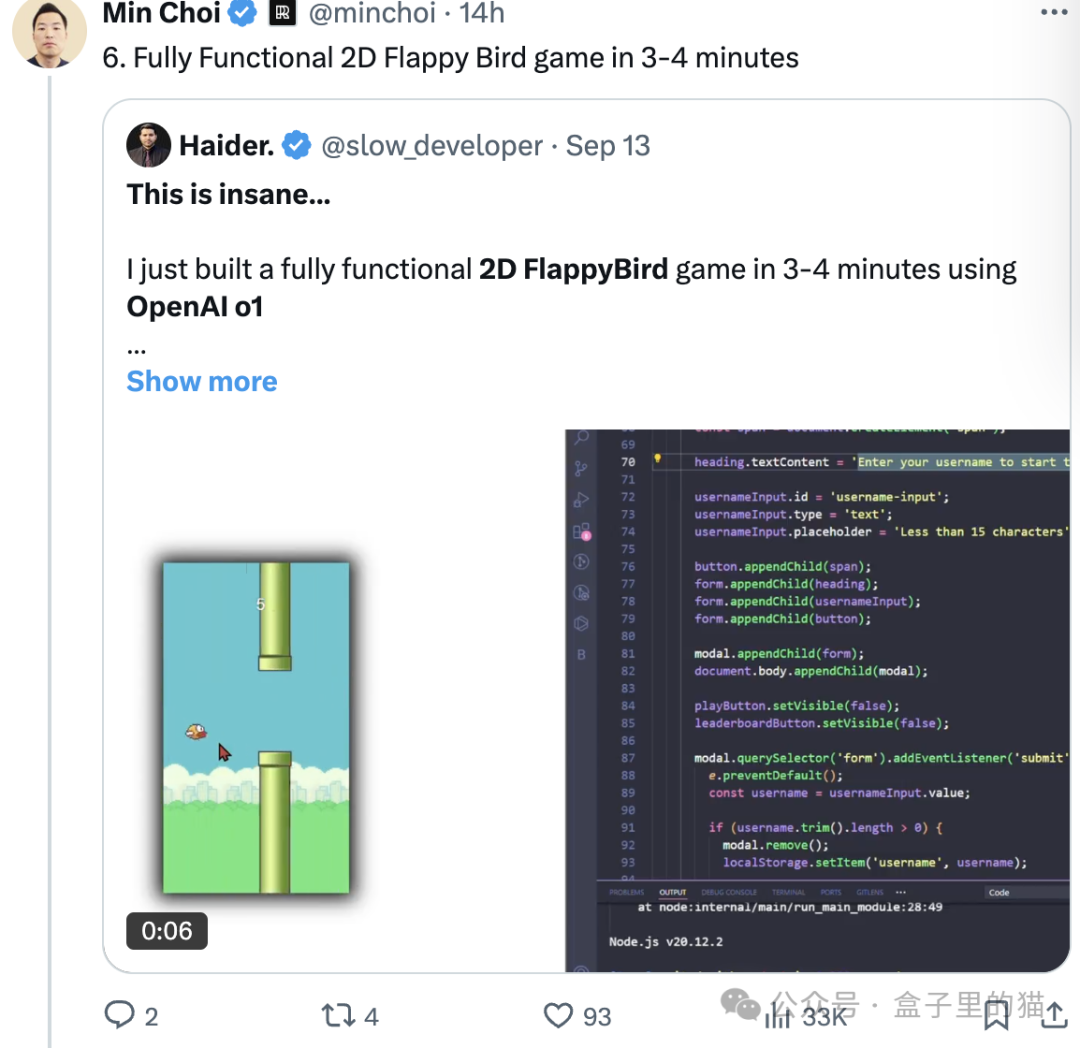Image resolution: width=1080 pixels, height=1048 pixels.
Task: Open @slow_developer profile handle
Action: [x=432, y=146]
